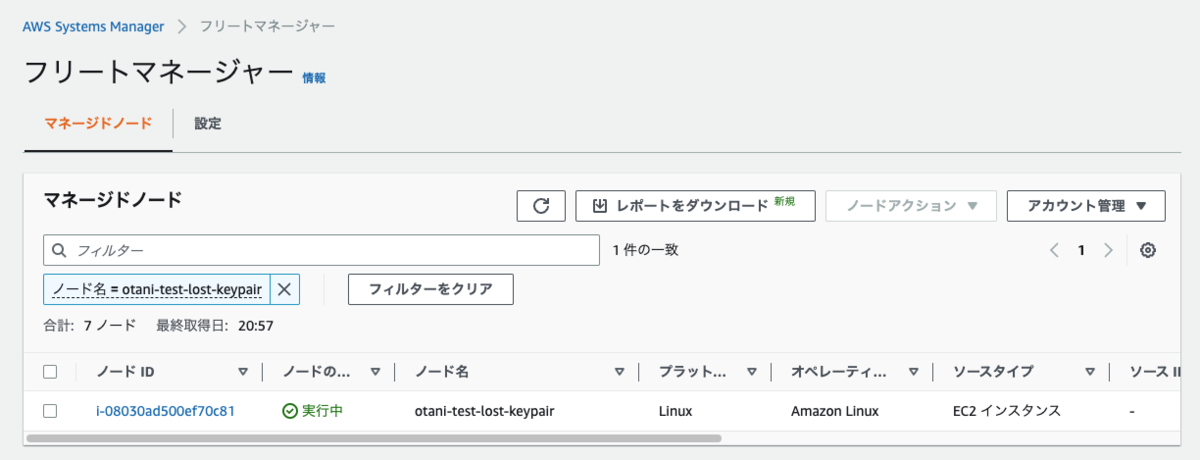Go to previous page arrow

(1054, 250)
